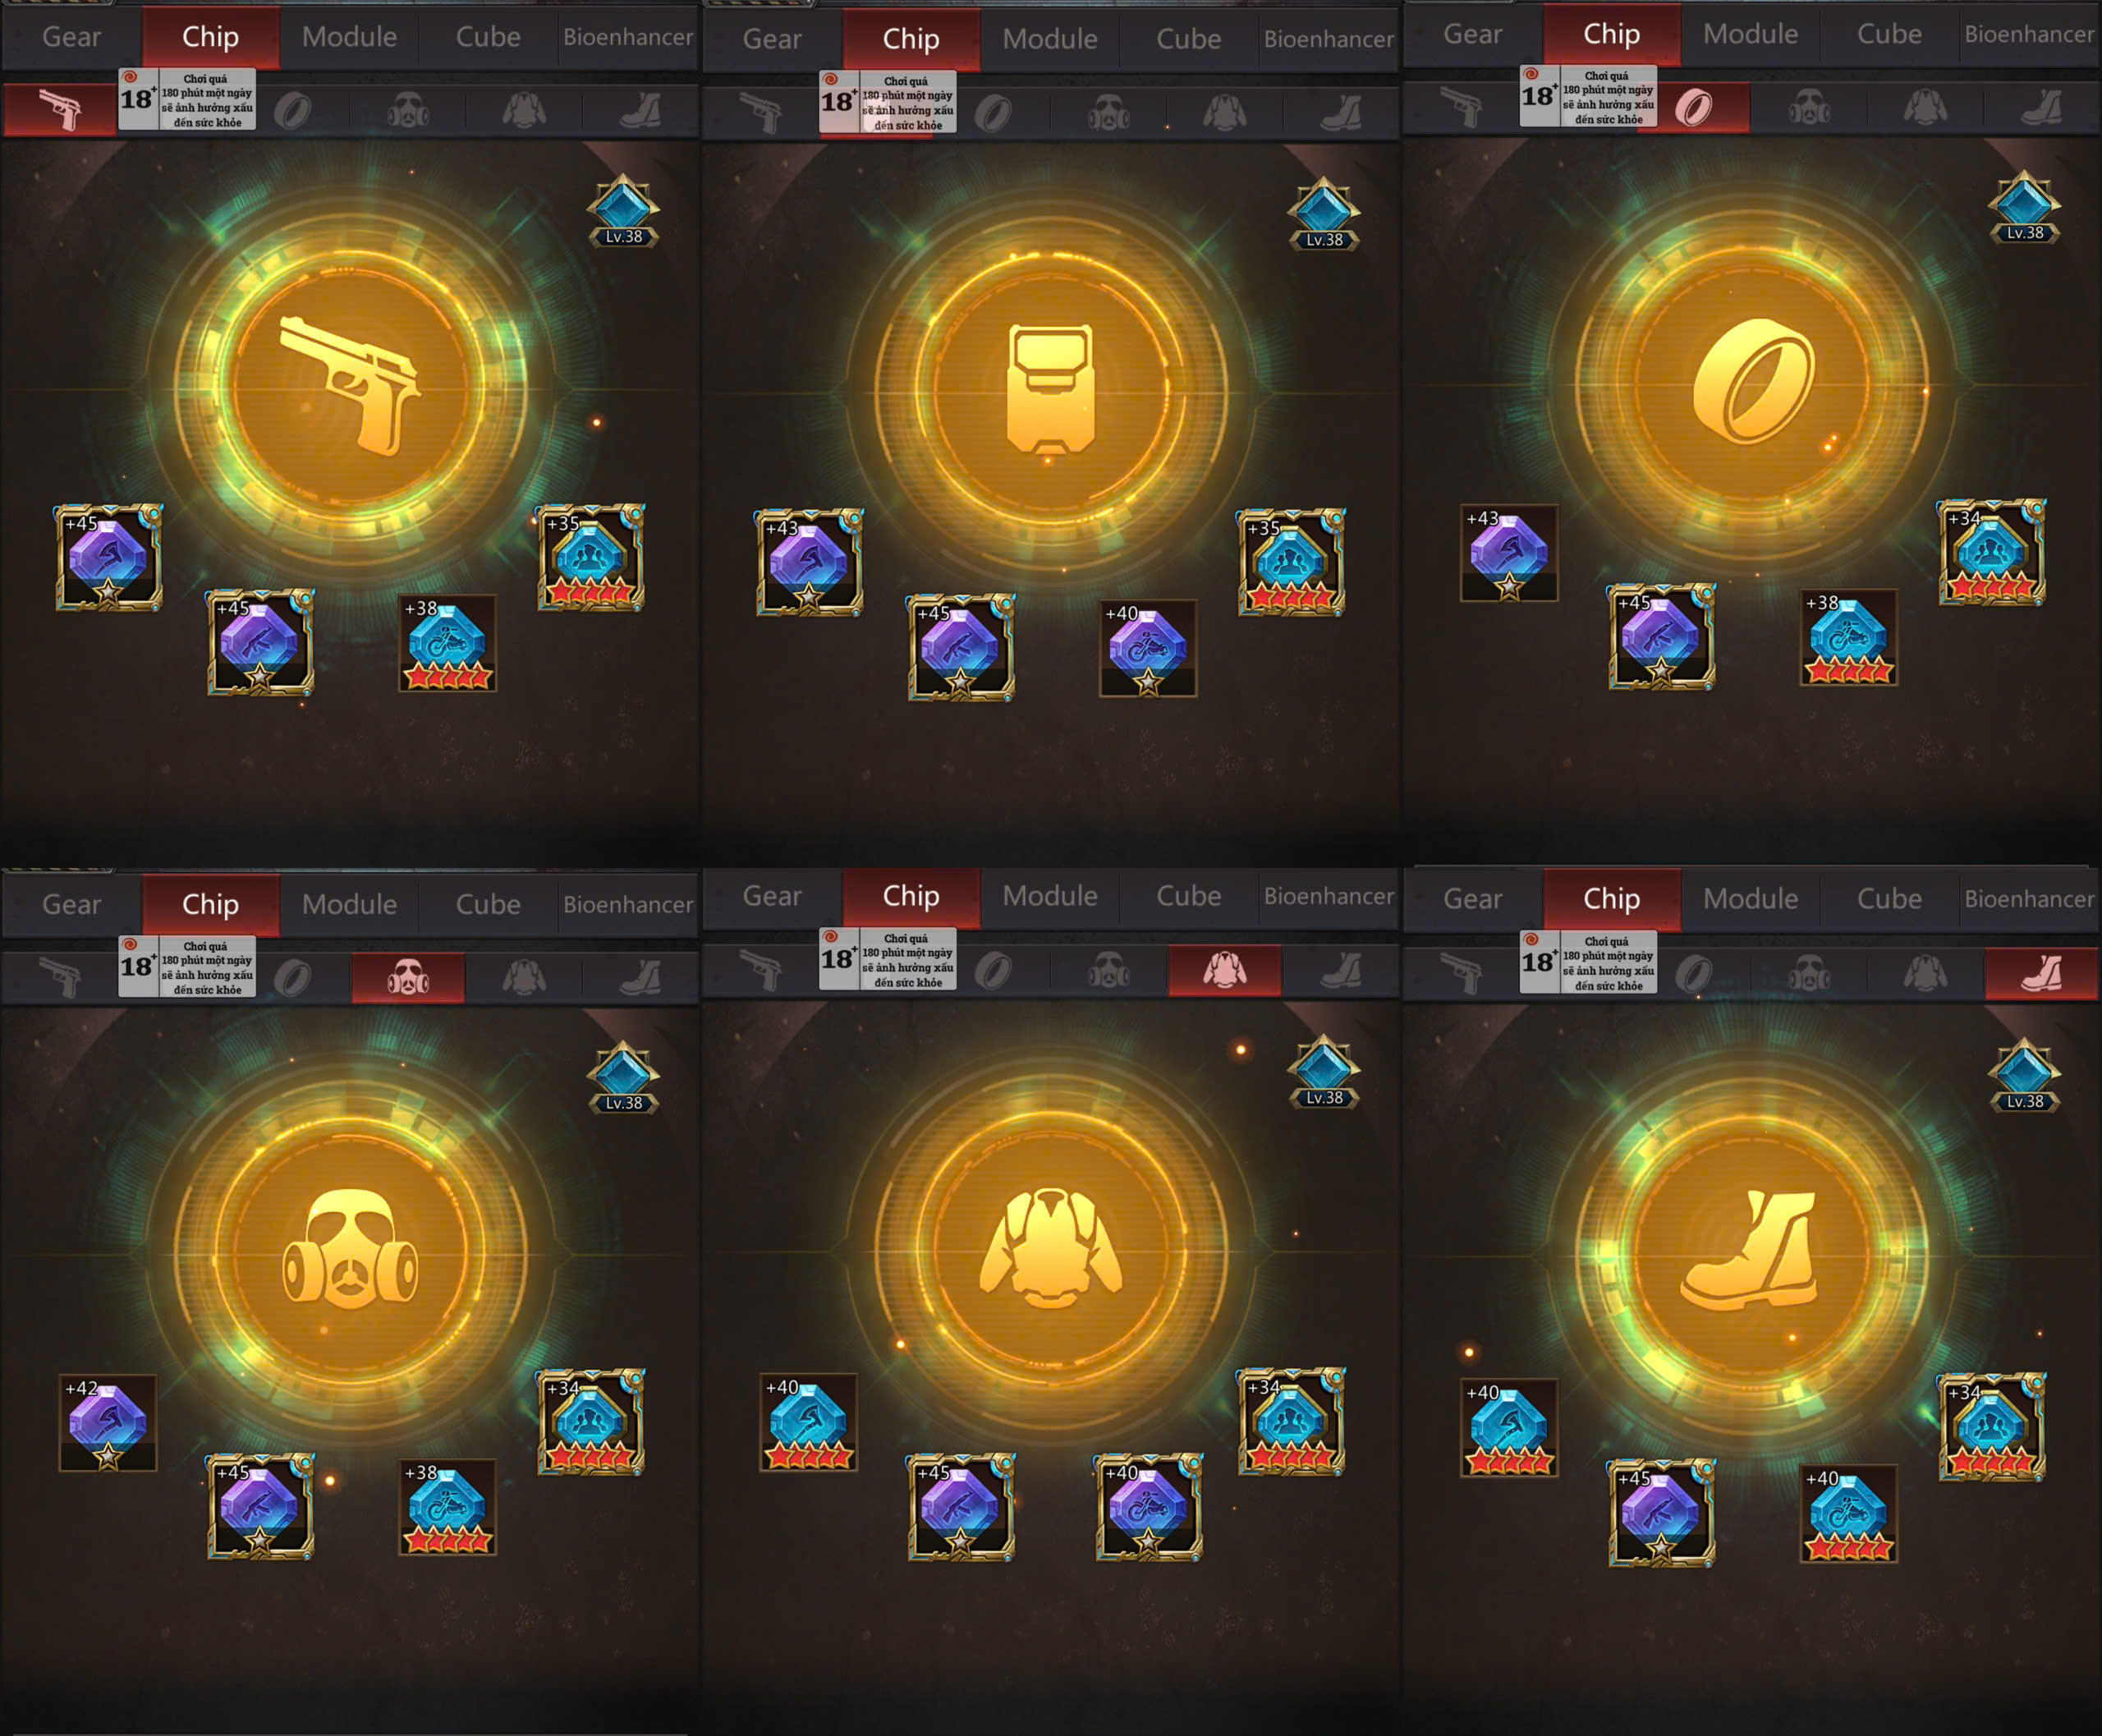
Task: Open the +45 purple axe chip
Action: (108, 558)
